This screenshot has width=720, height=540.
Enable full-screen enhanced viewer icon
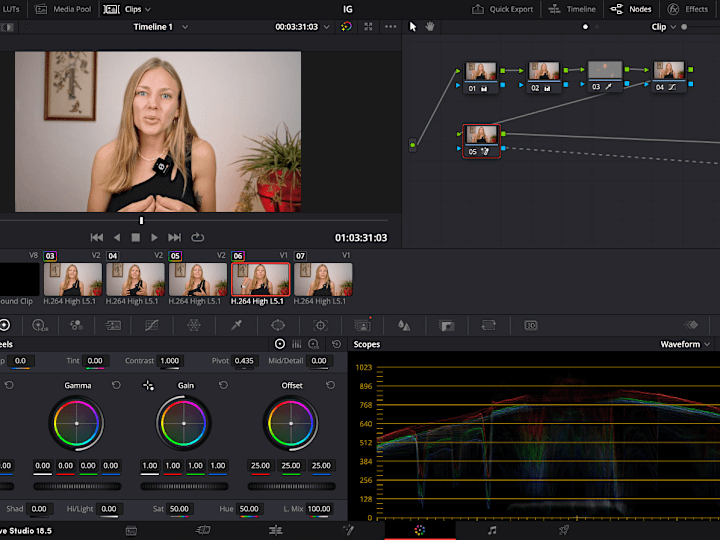[368, 27]
